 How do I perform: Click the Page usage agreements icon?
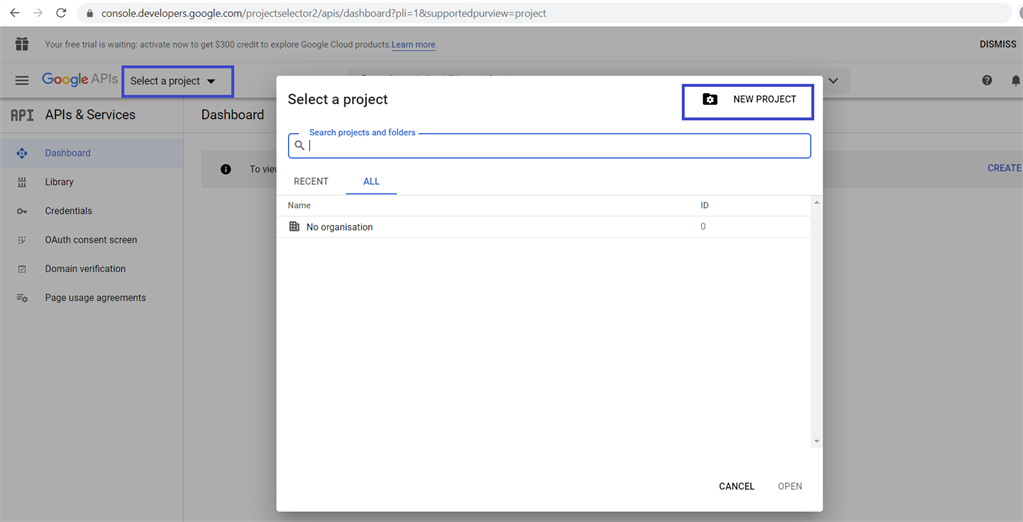(x=22, y=298)
